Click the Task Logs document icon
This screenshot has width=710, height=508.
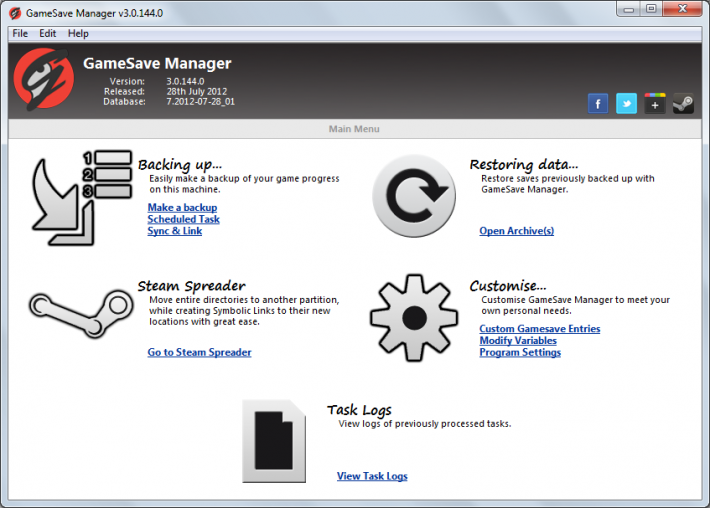[x=274, y=441]
